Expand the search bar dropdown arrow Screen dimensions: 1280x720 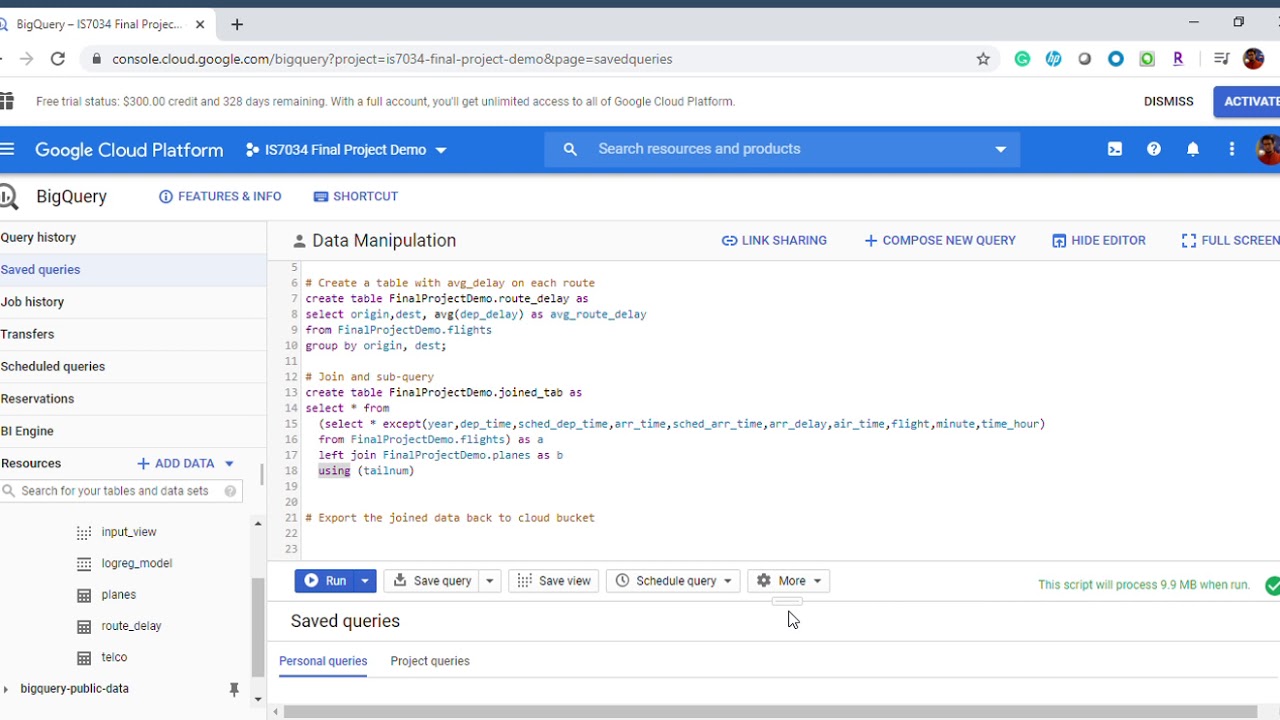click(x=1000, y=150)
